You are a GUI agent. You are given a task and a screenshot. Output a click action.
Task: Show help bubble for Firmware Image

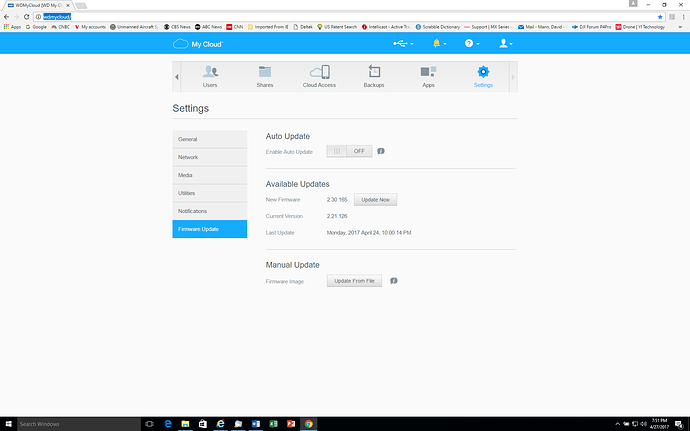394,281
